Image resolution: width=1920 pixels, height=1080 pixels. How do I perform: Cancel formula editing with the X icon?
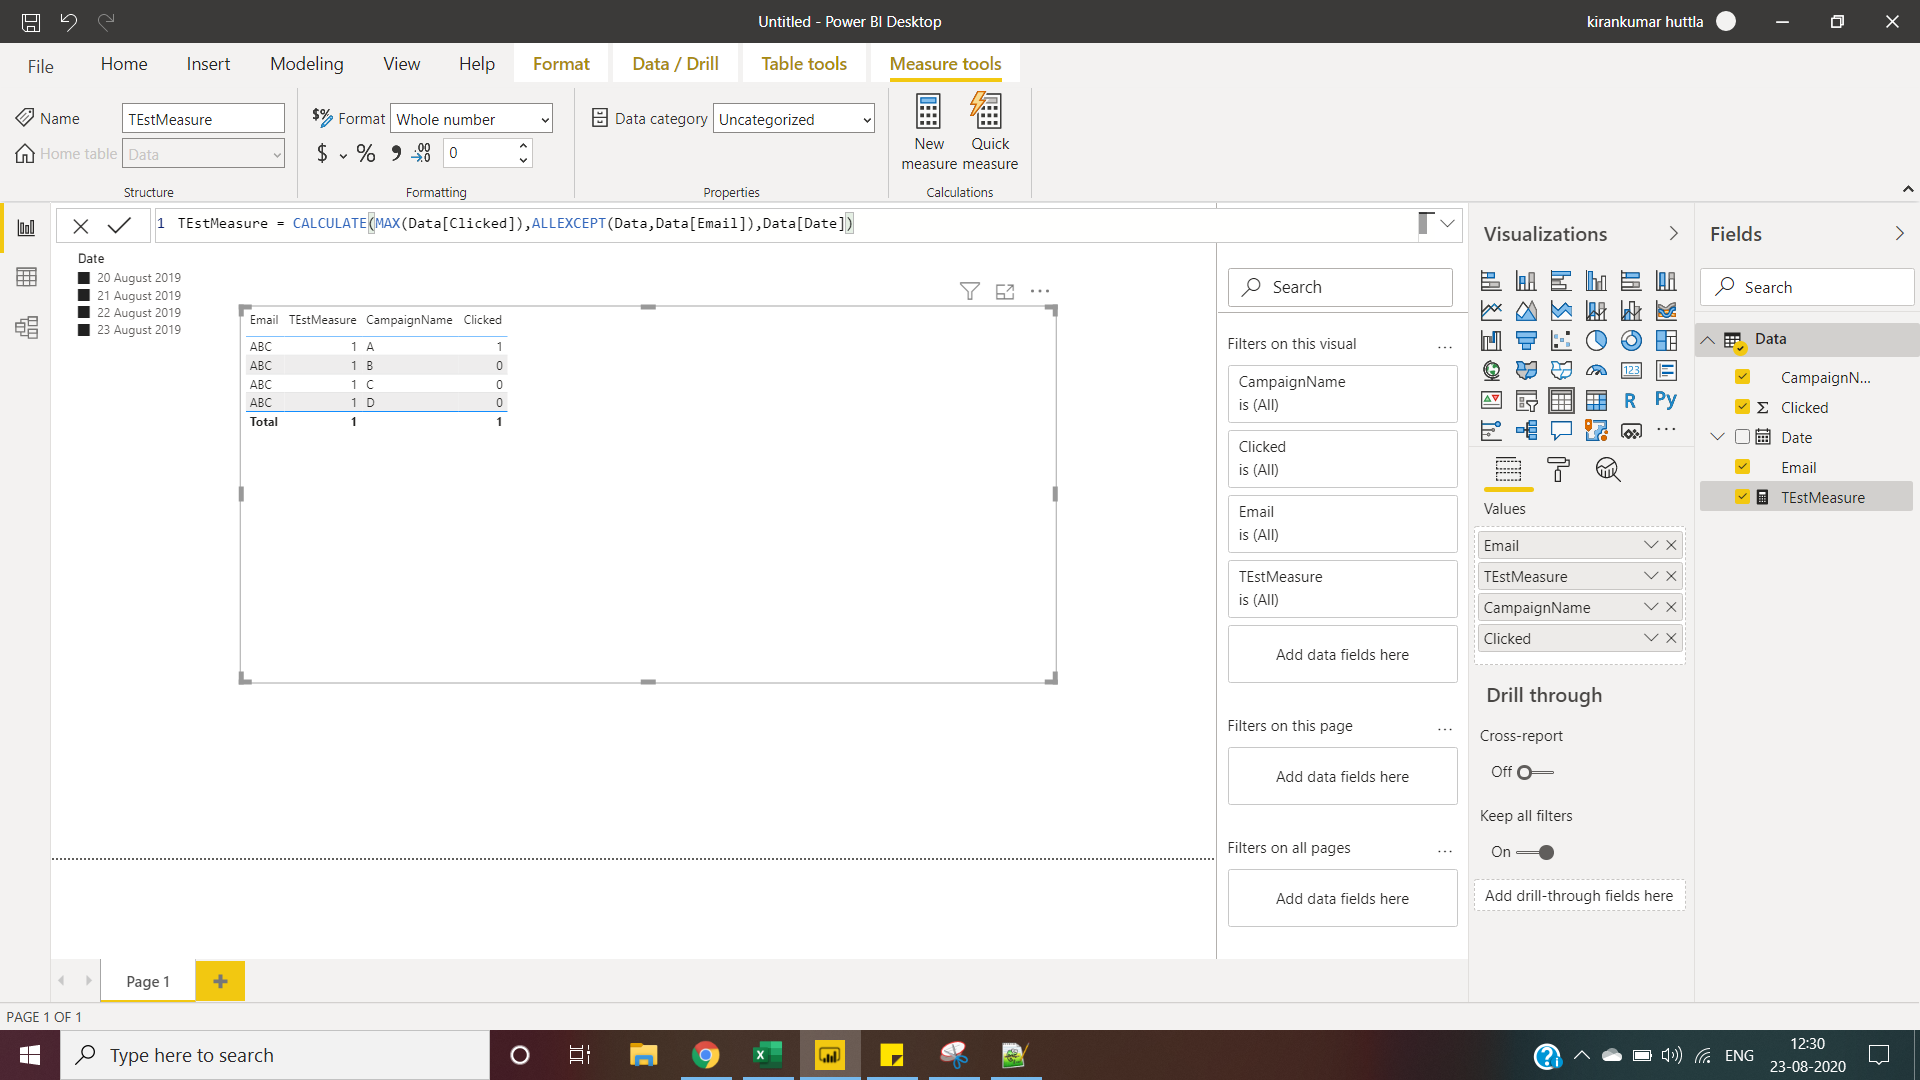[x=81, y=226]
